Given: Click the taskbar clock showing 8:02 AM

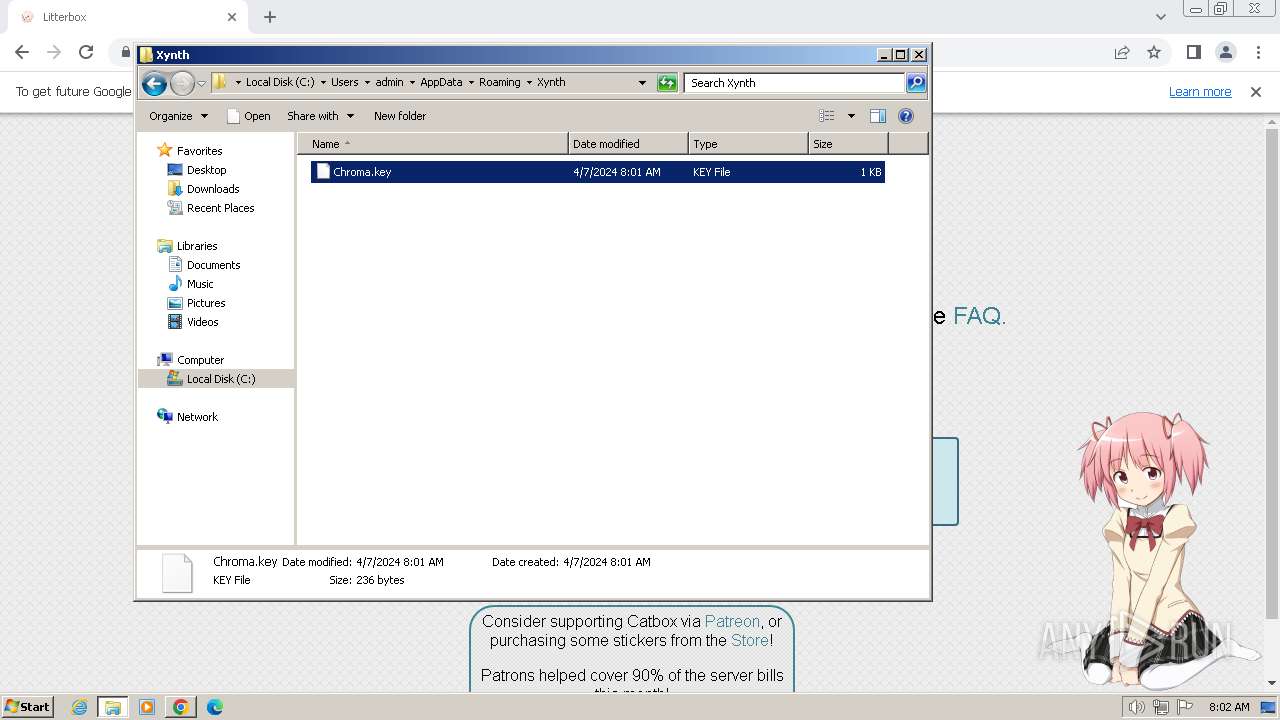Looking at the screenshot, I should coord(1228,707).
